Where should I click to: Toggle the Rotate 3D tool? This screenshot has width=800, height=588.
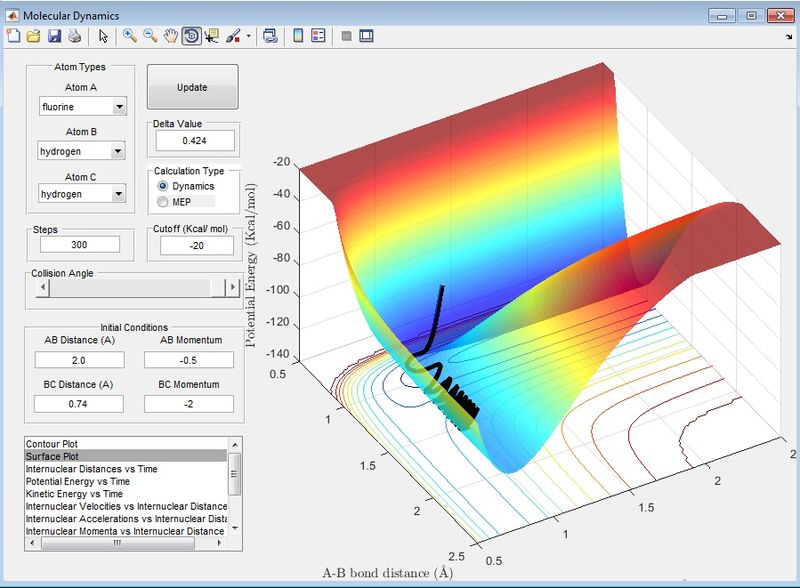coord(190,36)
